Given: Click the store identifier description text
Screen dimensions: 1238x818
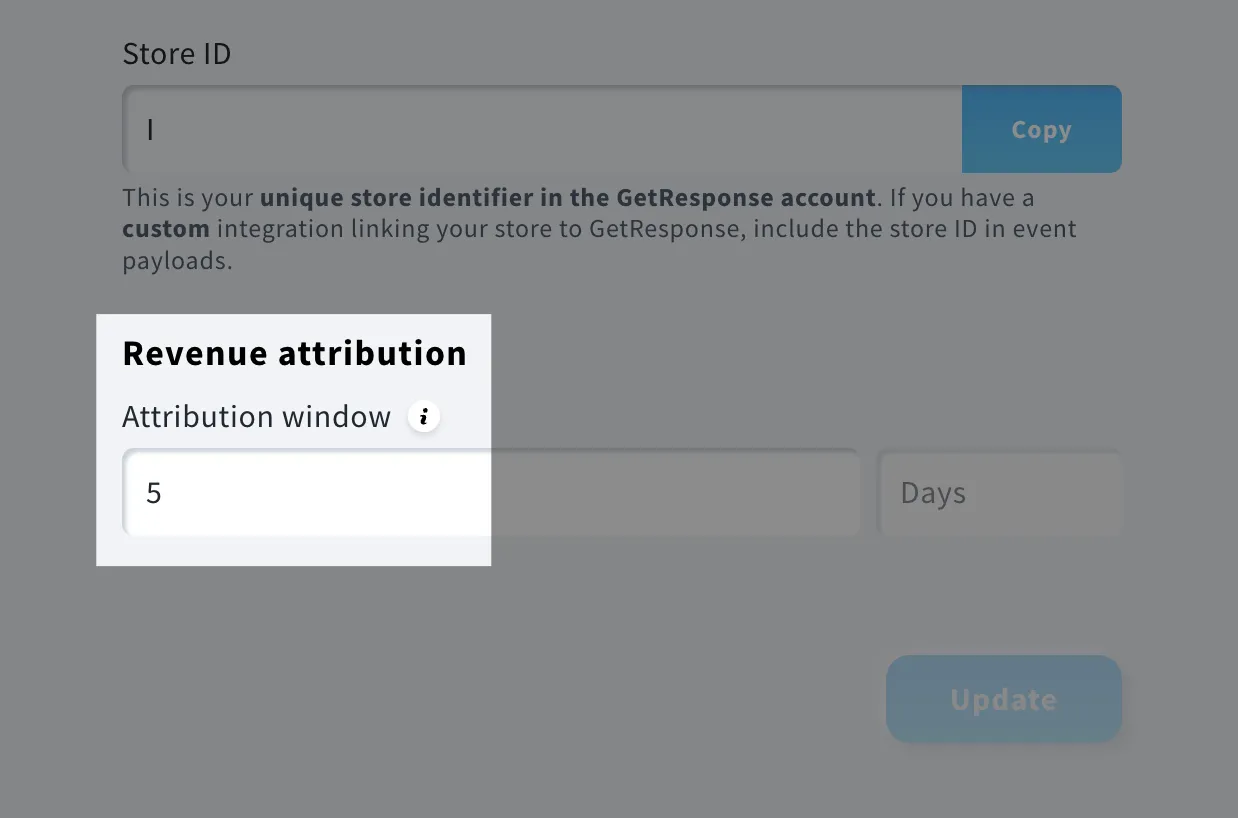Looking at the screenshot, I should coord(599,228).
